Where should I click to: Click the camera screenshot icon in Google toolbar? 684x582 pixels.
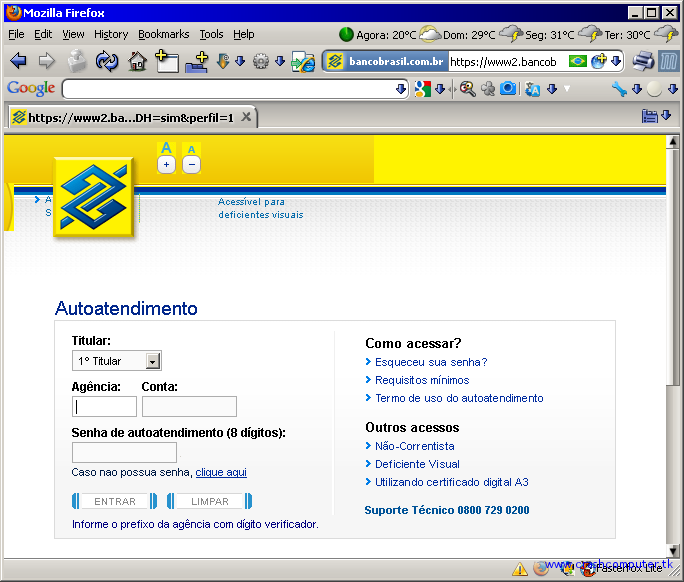[x=508, y=89]
